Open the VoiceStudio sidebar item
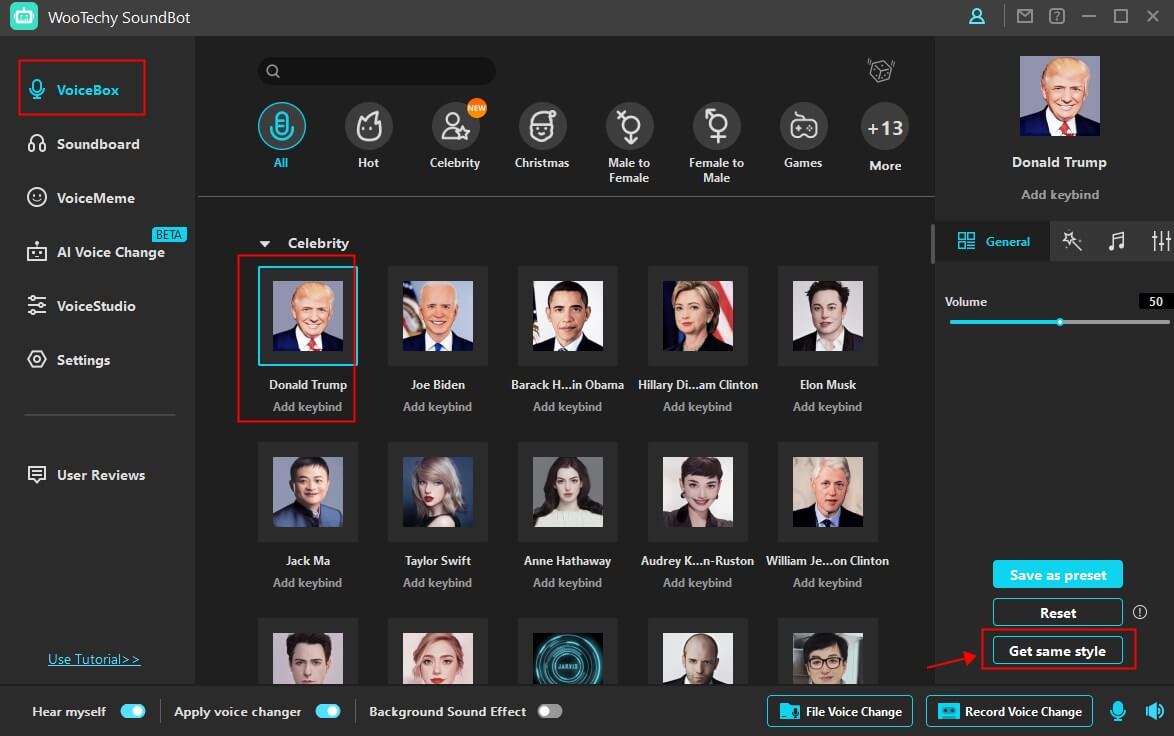The image size is (1174, 736). [x=95, y=306]
